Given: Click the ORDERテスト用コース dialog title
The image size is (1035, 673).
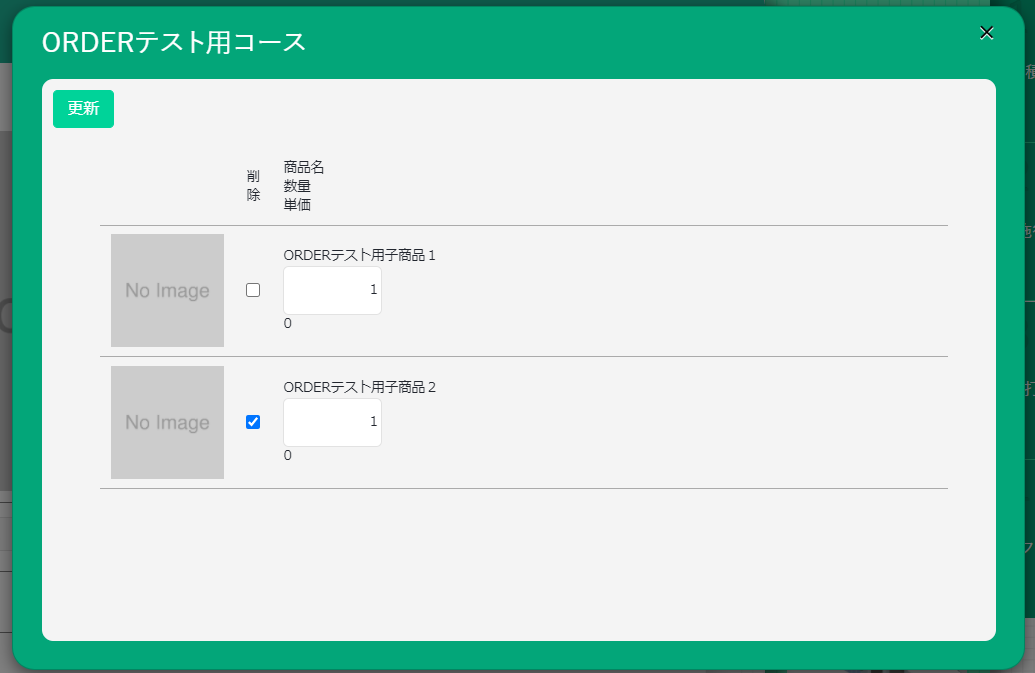Looking at the screenshot, I should [x=173, y=42].
